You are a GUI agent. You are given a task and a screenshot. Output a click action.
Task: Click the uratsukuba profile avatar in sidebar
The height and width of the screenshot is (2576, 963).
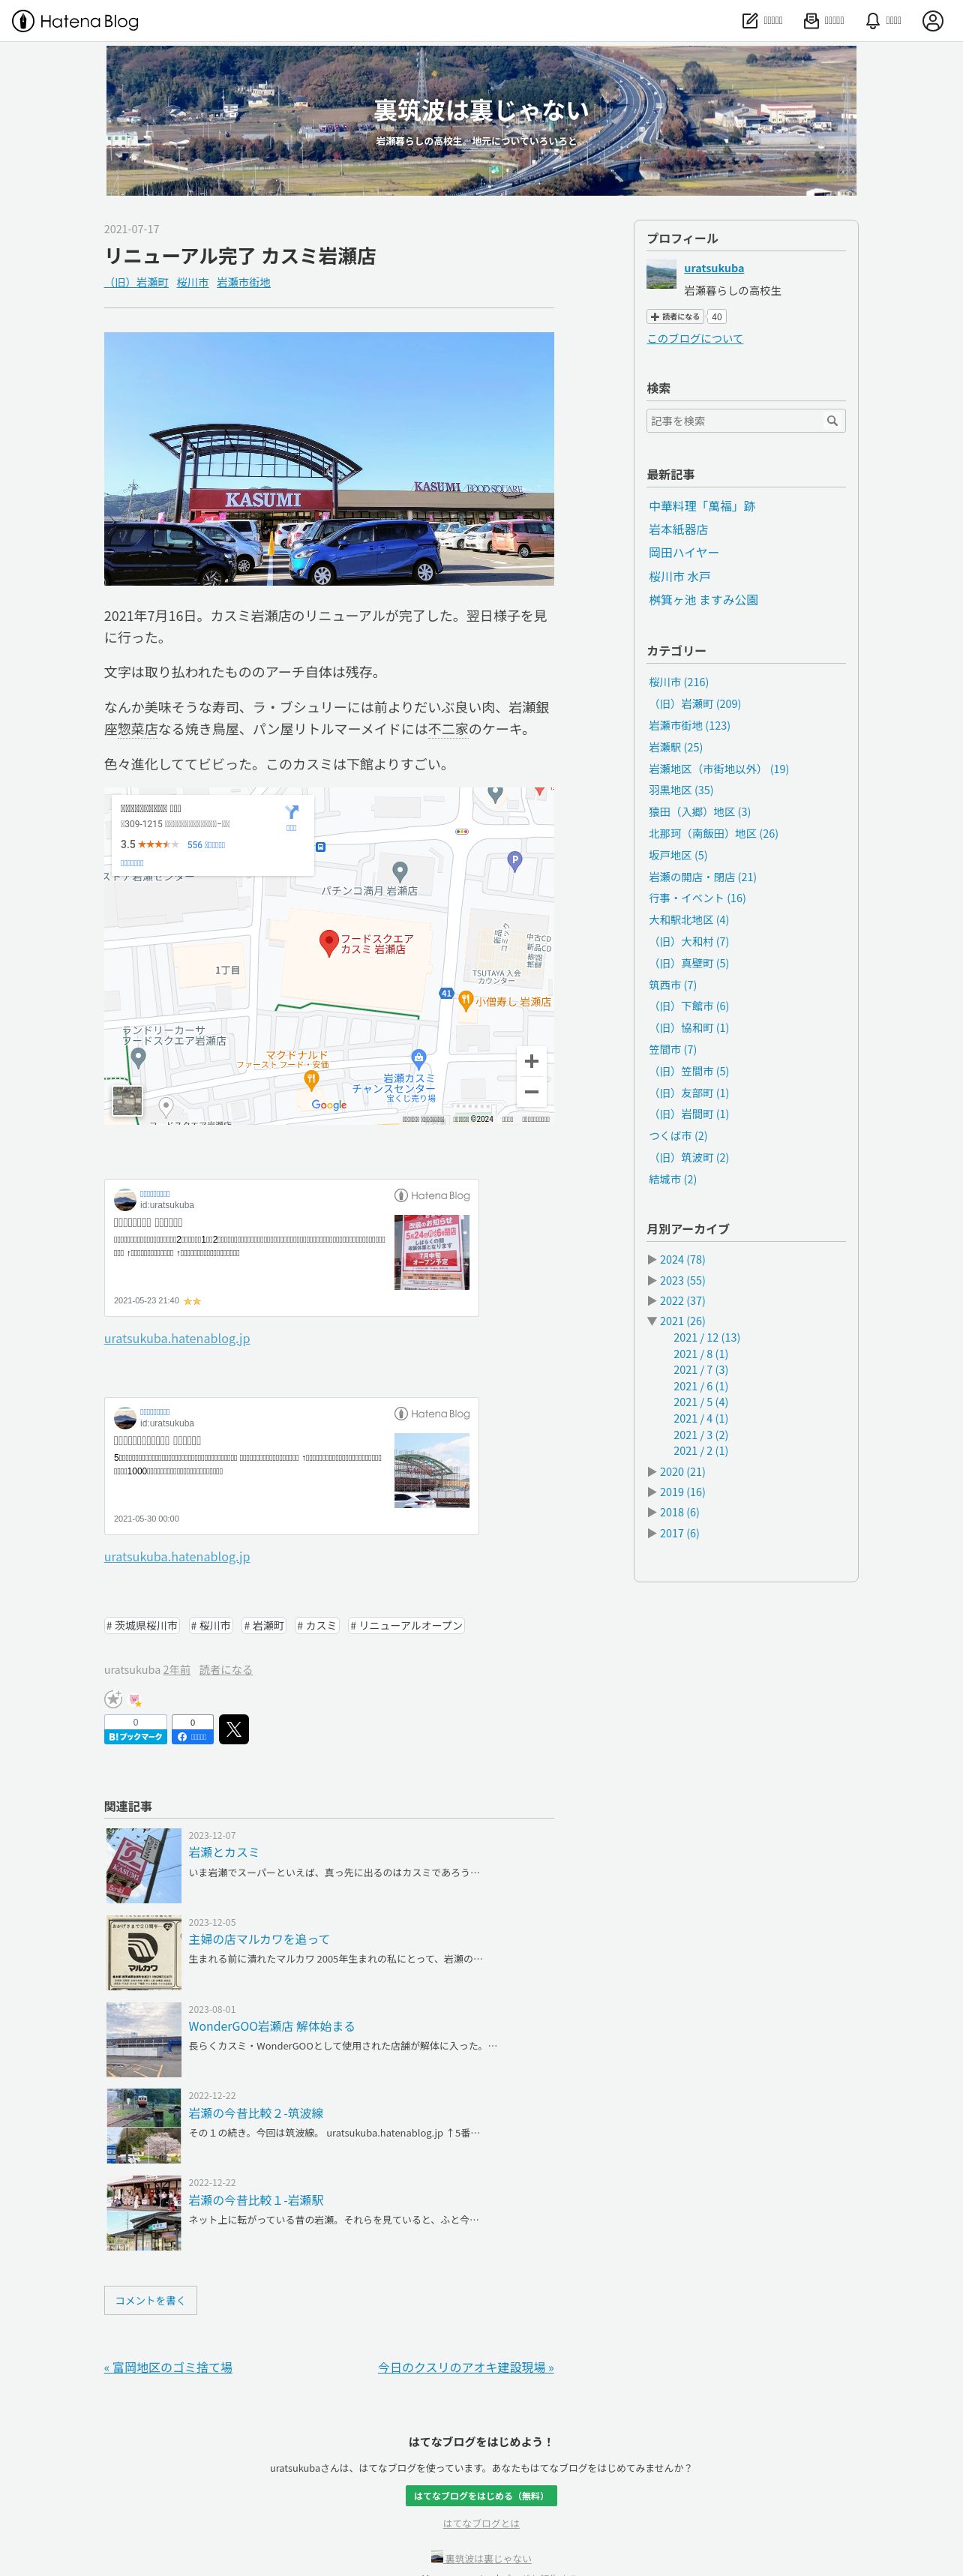coord(661,274)
